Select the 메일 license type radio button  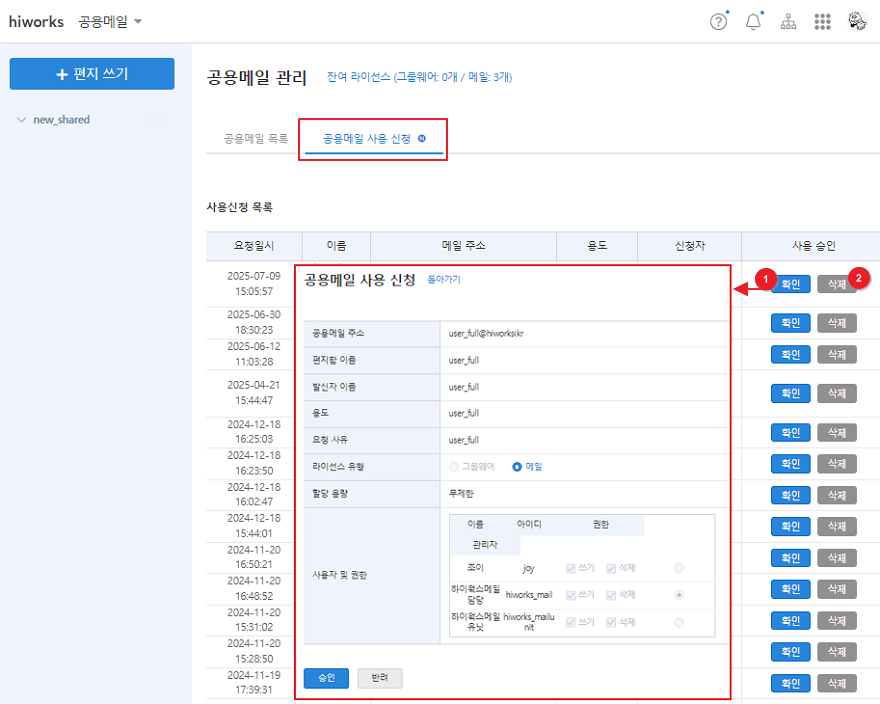[517, 466]
